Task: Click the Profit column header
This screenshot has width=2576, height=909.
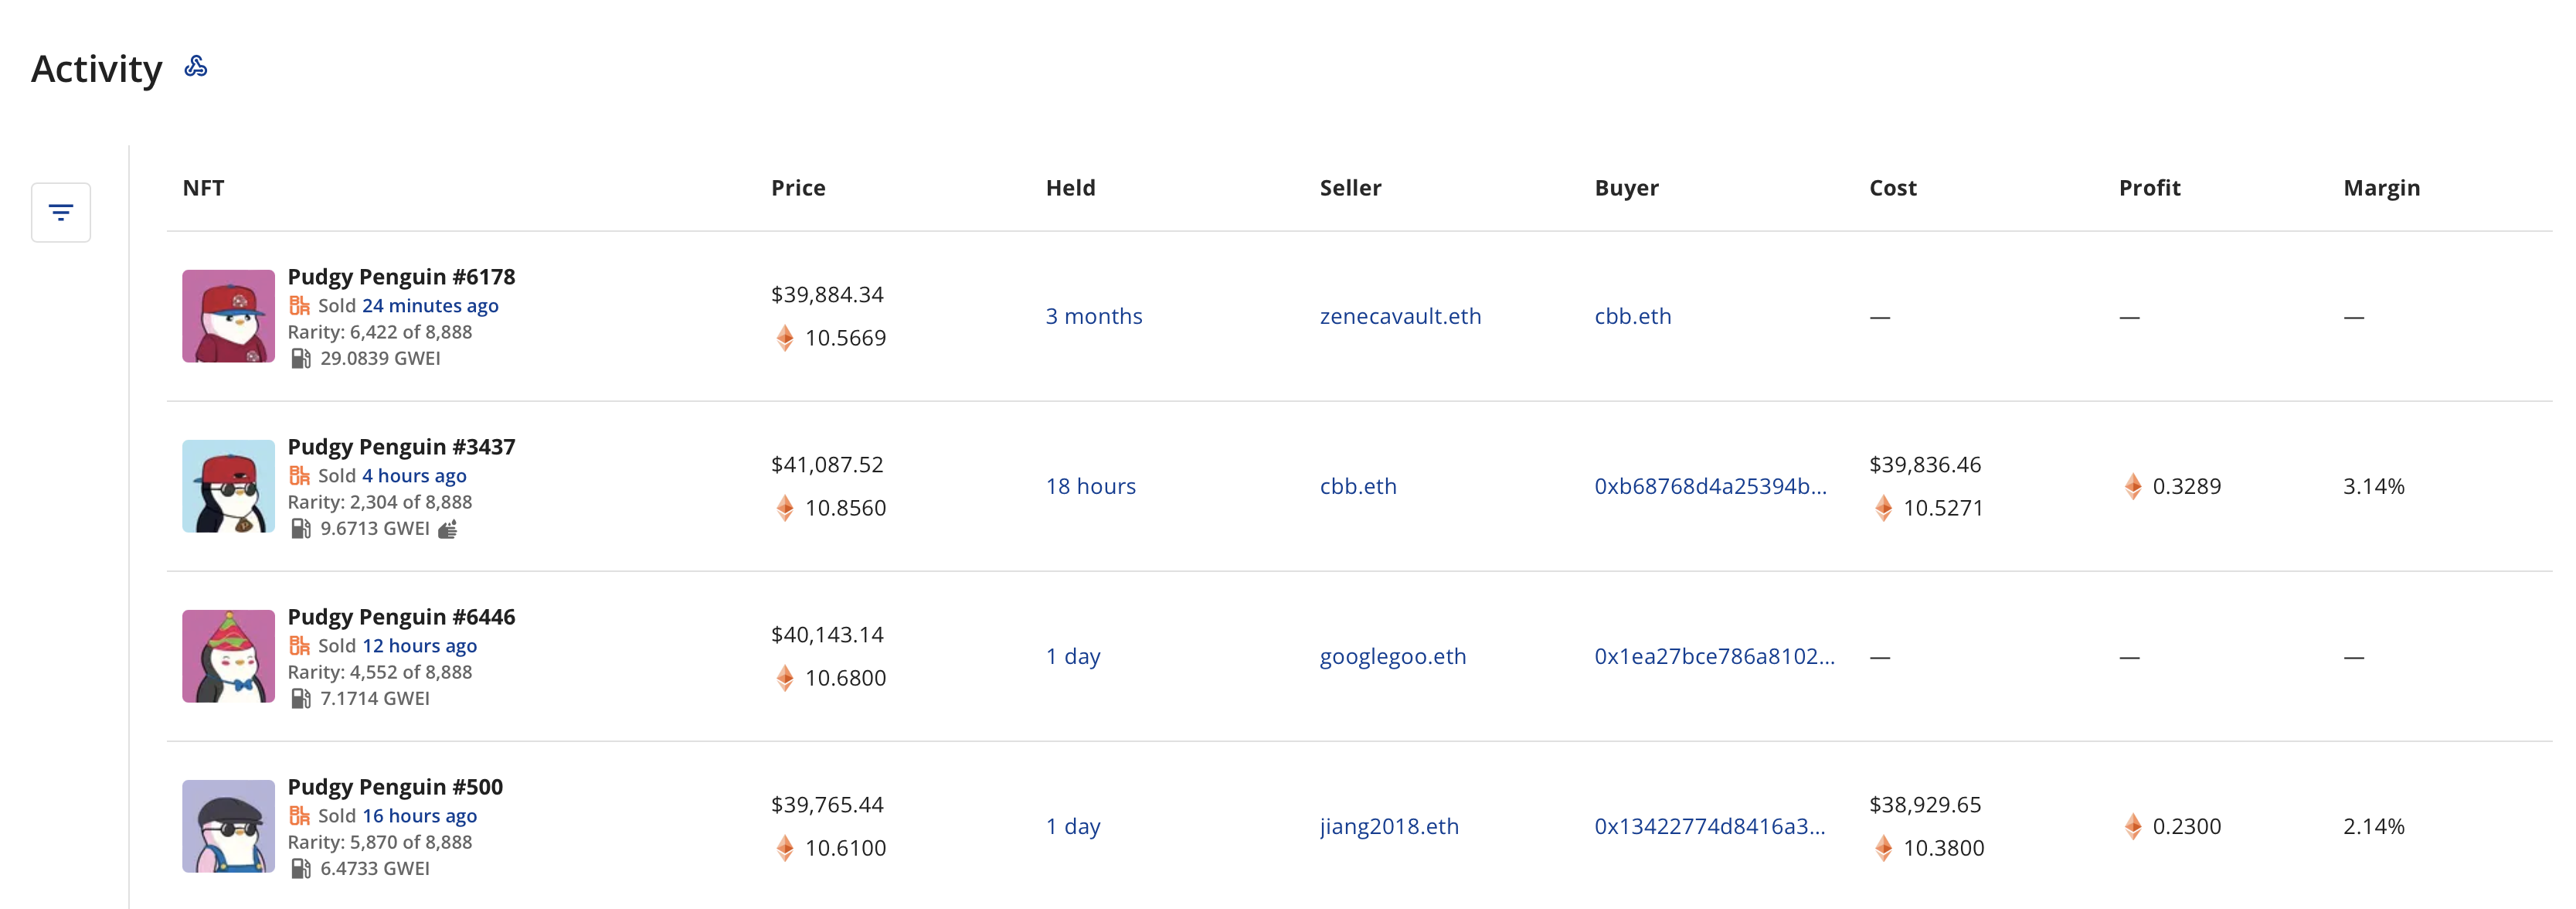Action: pos(2149,188)
